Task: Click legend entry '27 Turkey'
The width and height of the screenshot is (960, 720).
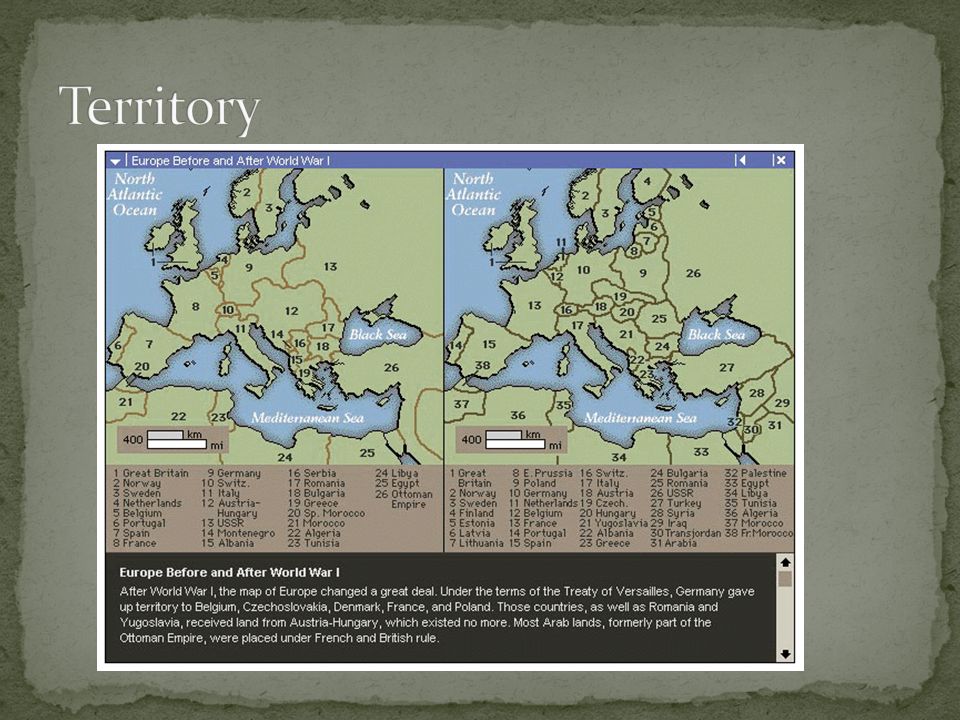Action: [x=674, y=503]
